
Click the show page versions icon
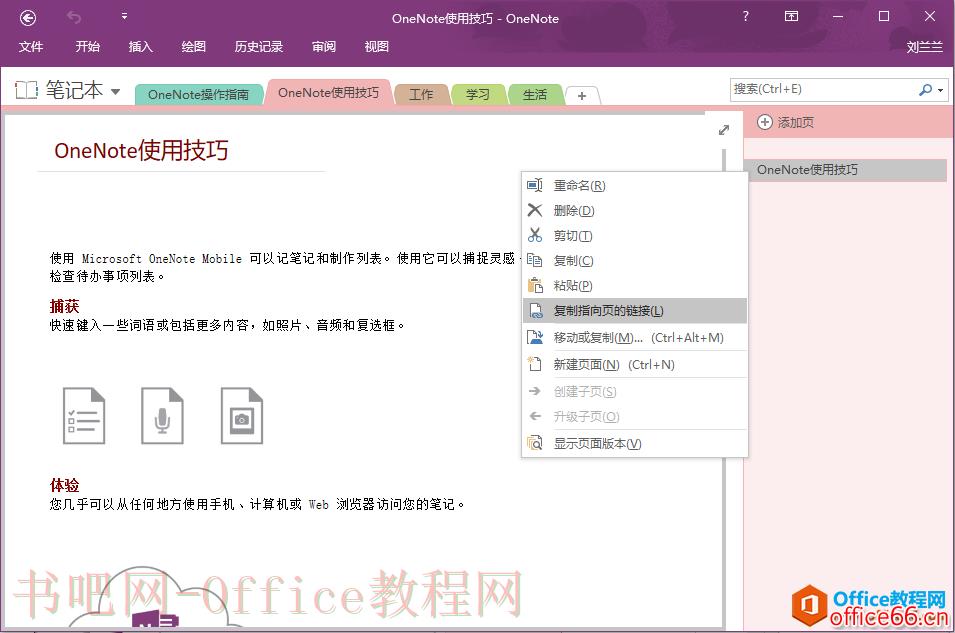(535, 443)
